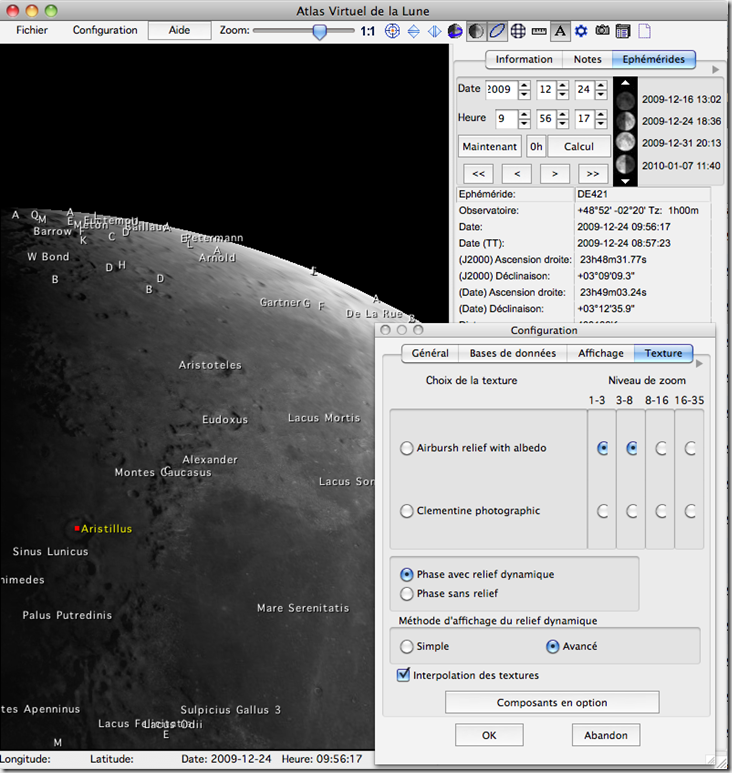Select 'Avancé' relief display method

click(x=553, y=646)
